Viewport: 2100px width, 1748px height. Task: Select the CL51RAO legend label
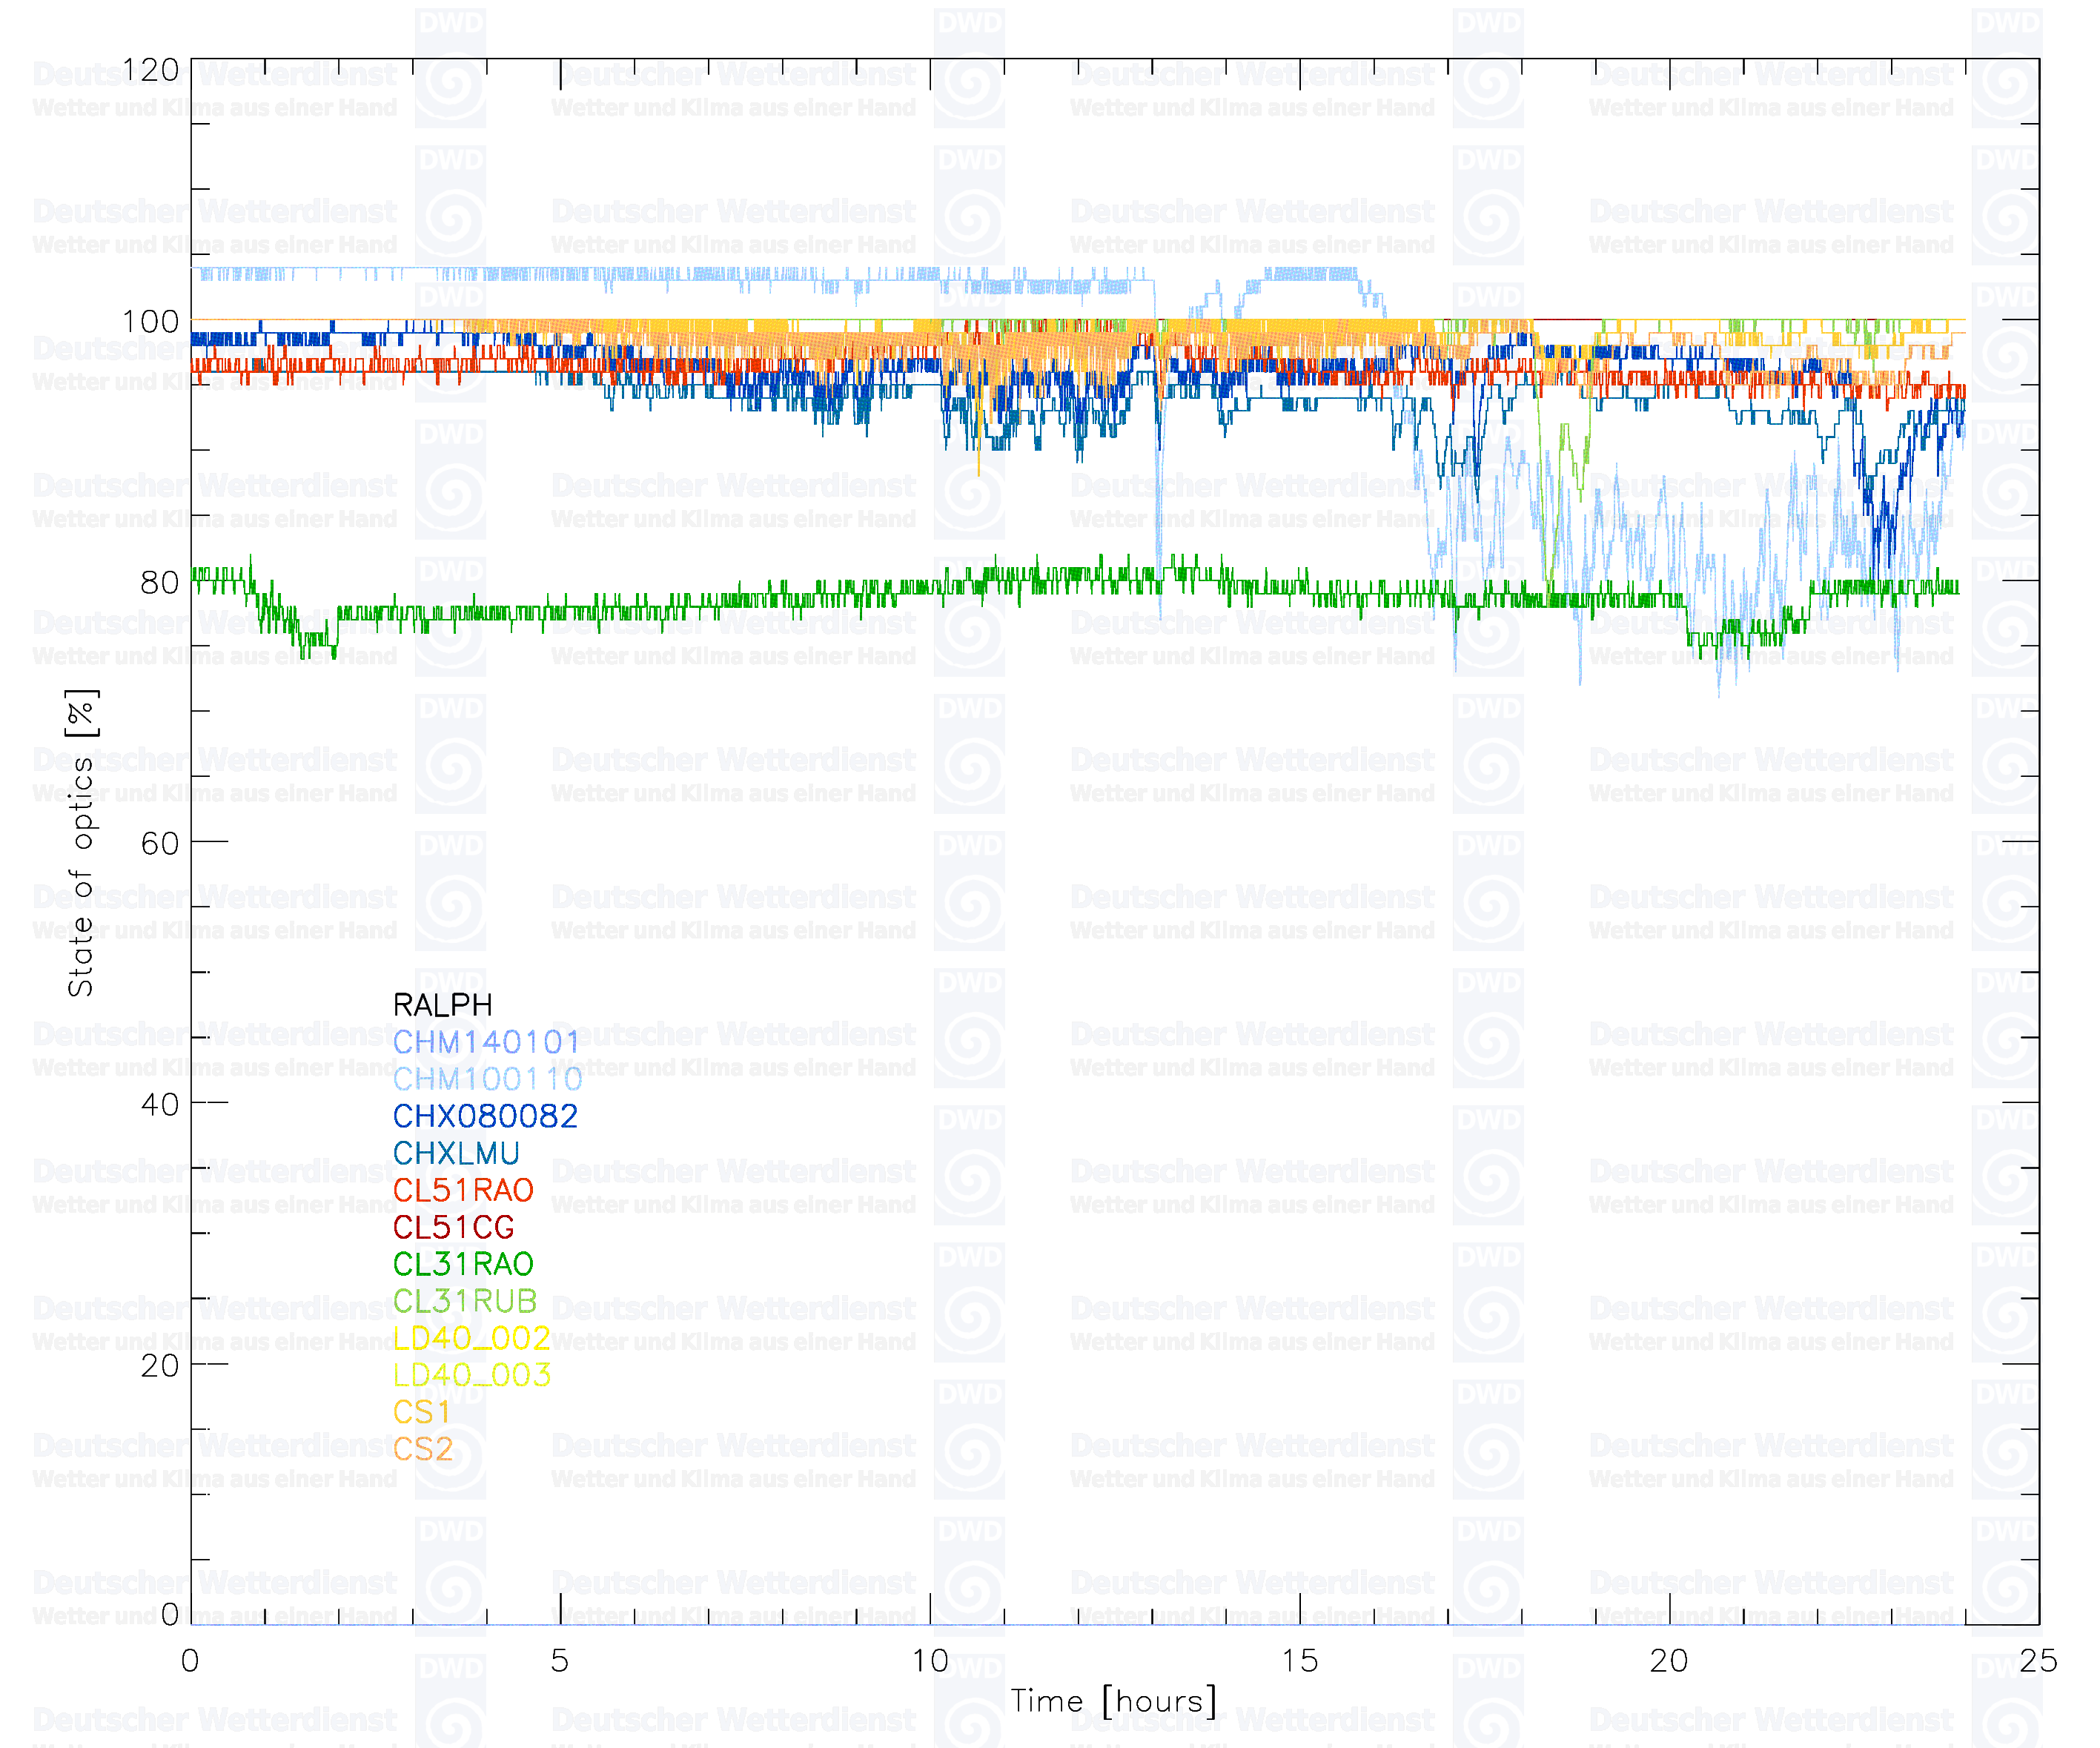coord(463,1190)
